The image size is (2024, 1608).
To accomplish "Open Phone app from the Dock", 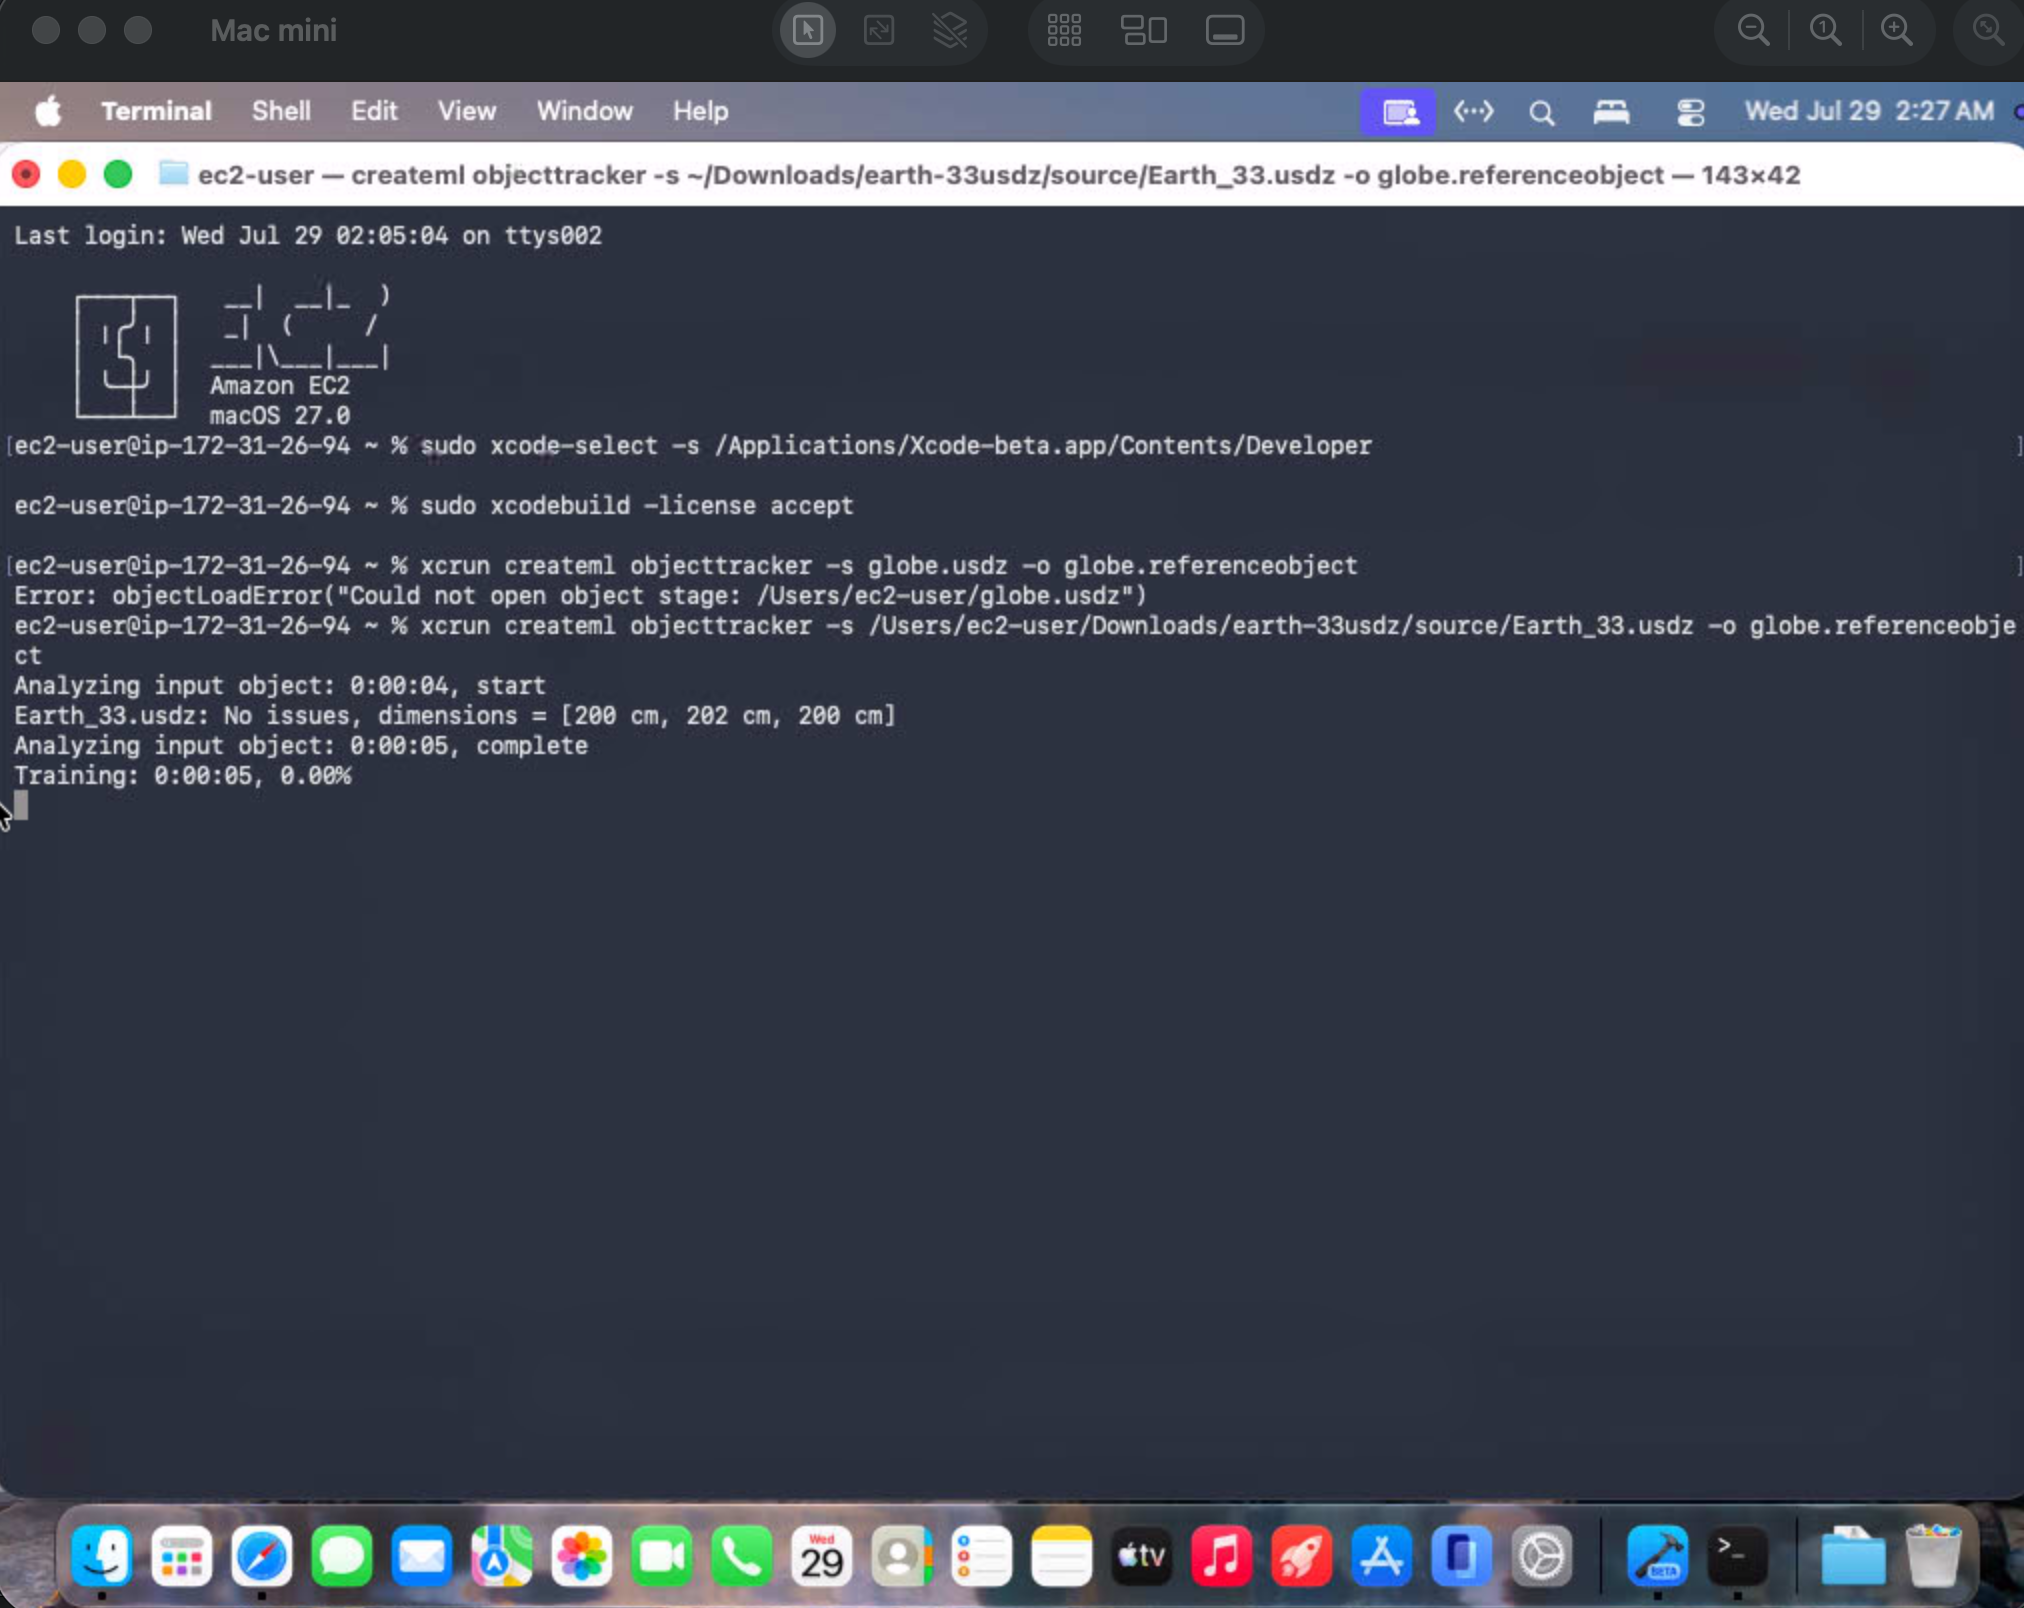I will pos(742,1555).
